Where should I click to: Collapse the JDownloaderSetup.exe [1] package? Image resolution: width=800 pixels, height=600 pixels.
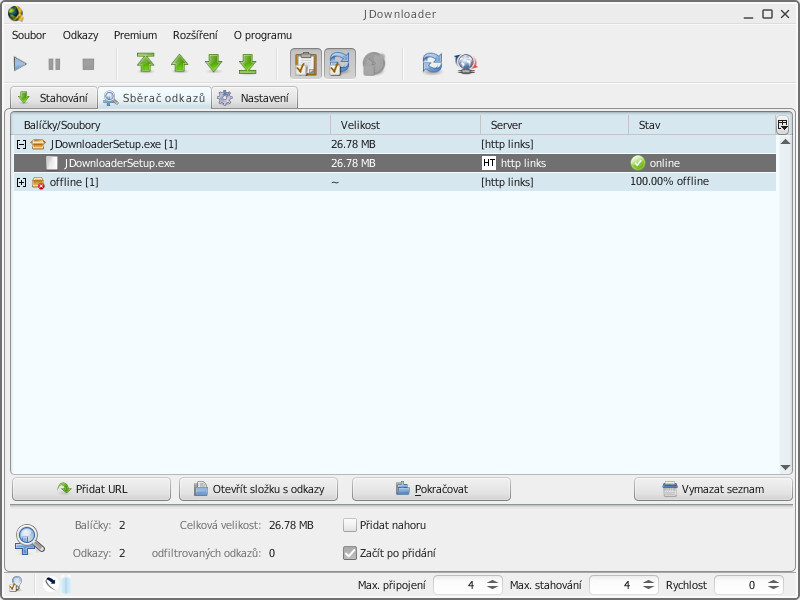[21, 144]
